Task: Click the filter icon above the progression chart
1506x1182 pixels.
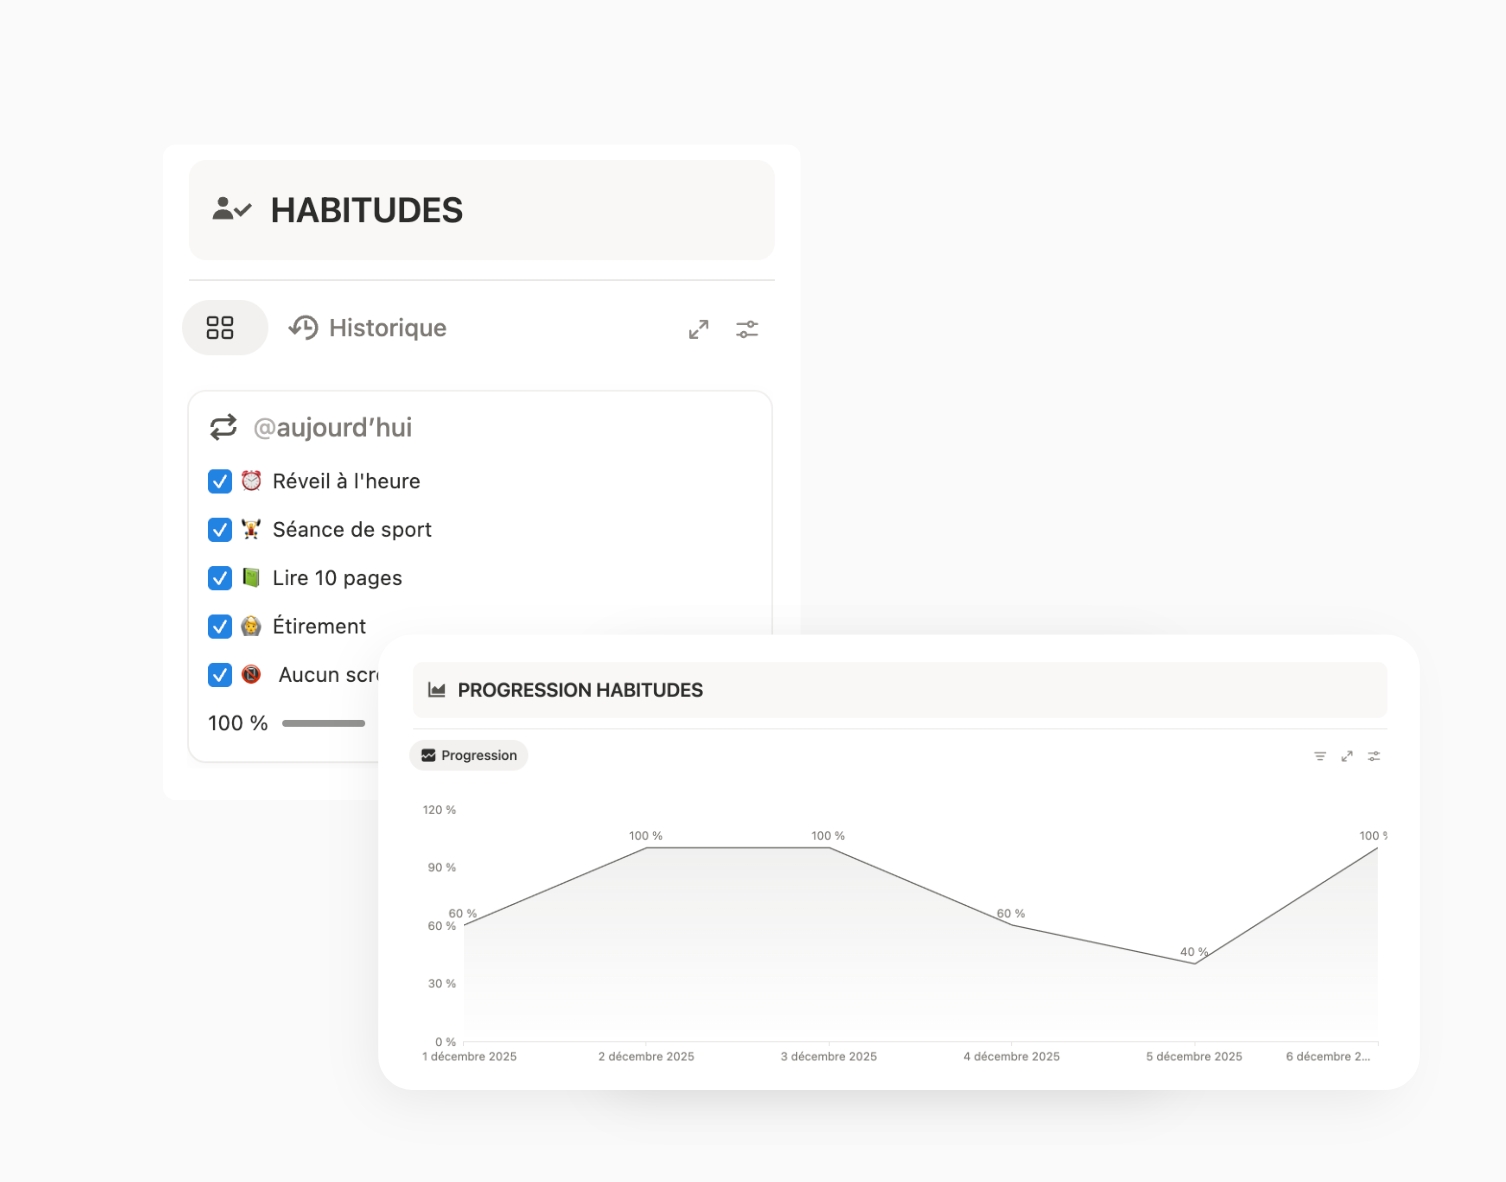Action: [x=1320, y=756]
